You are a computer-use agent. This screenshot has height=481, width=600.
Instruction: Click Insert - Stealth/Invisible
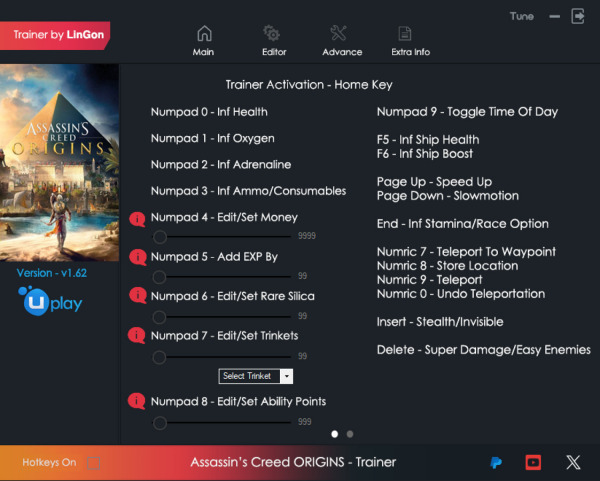[440, 322]
